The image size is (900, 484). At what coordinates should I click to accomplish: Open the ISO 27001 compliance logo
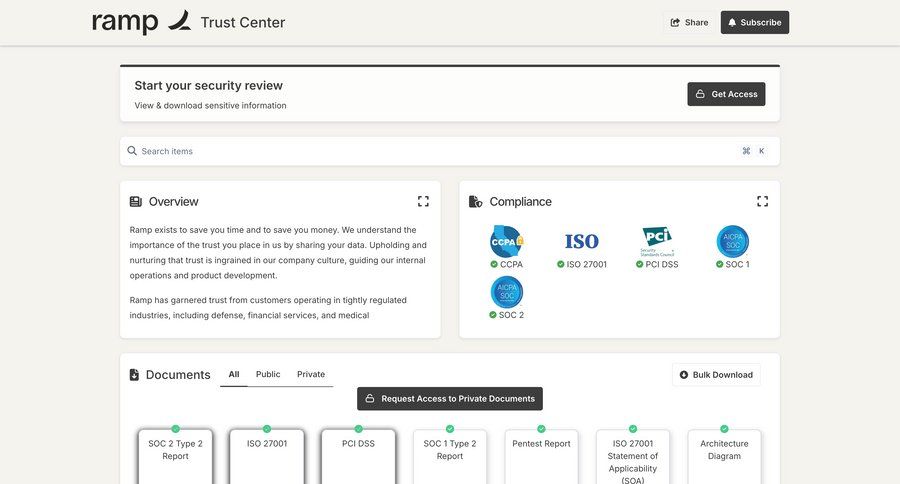[581, 242]
